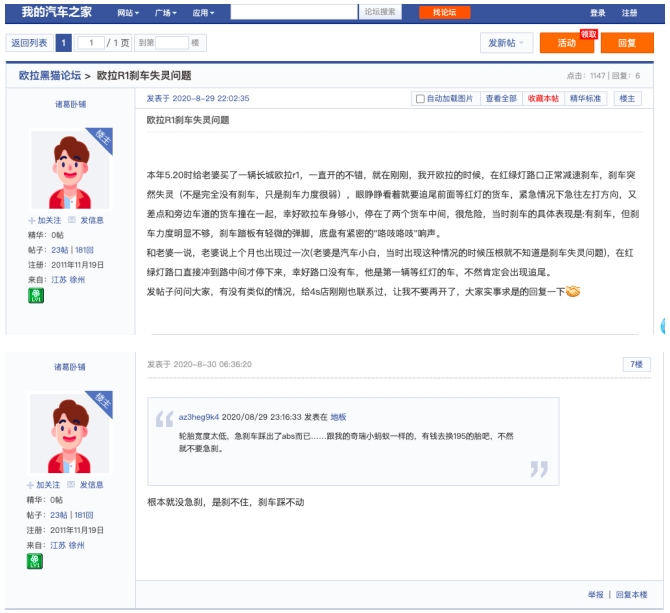Click 地板 link in the quote

[x=338, y=417]
